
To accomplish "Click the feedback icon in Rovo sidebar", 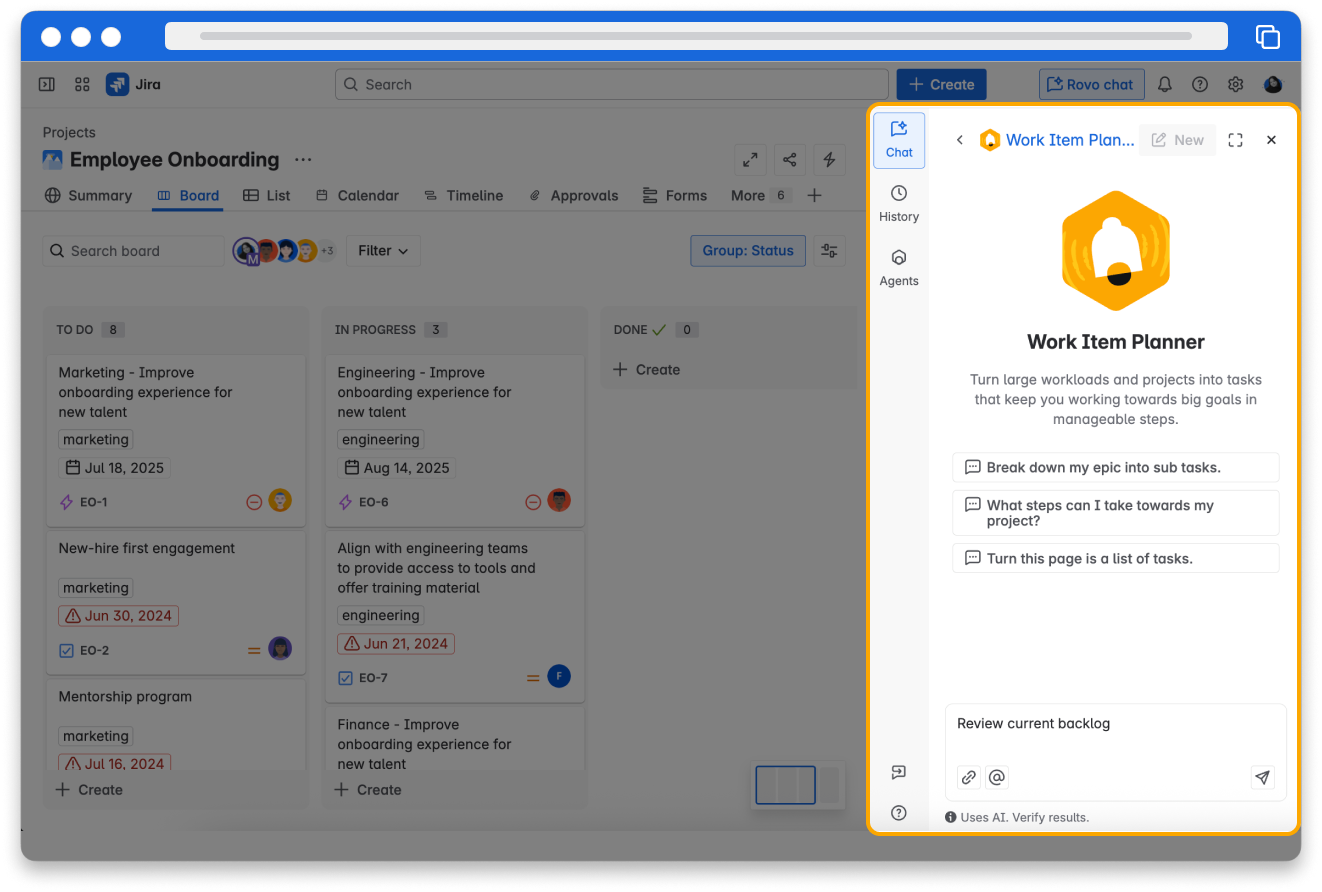I will click(899, 772).
